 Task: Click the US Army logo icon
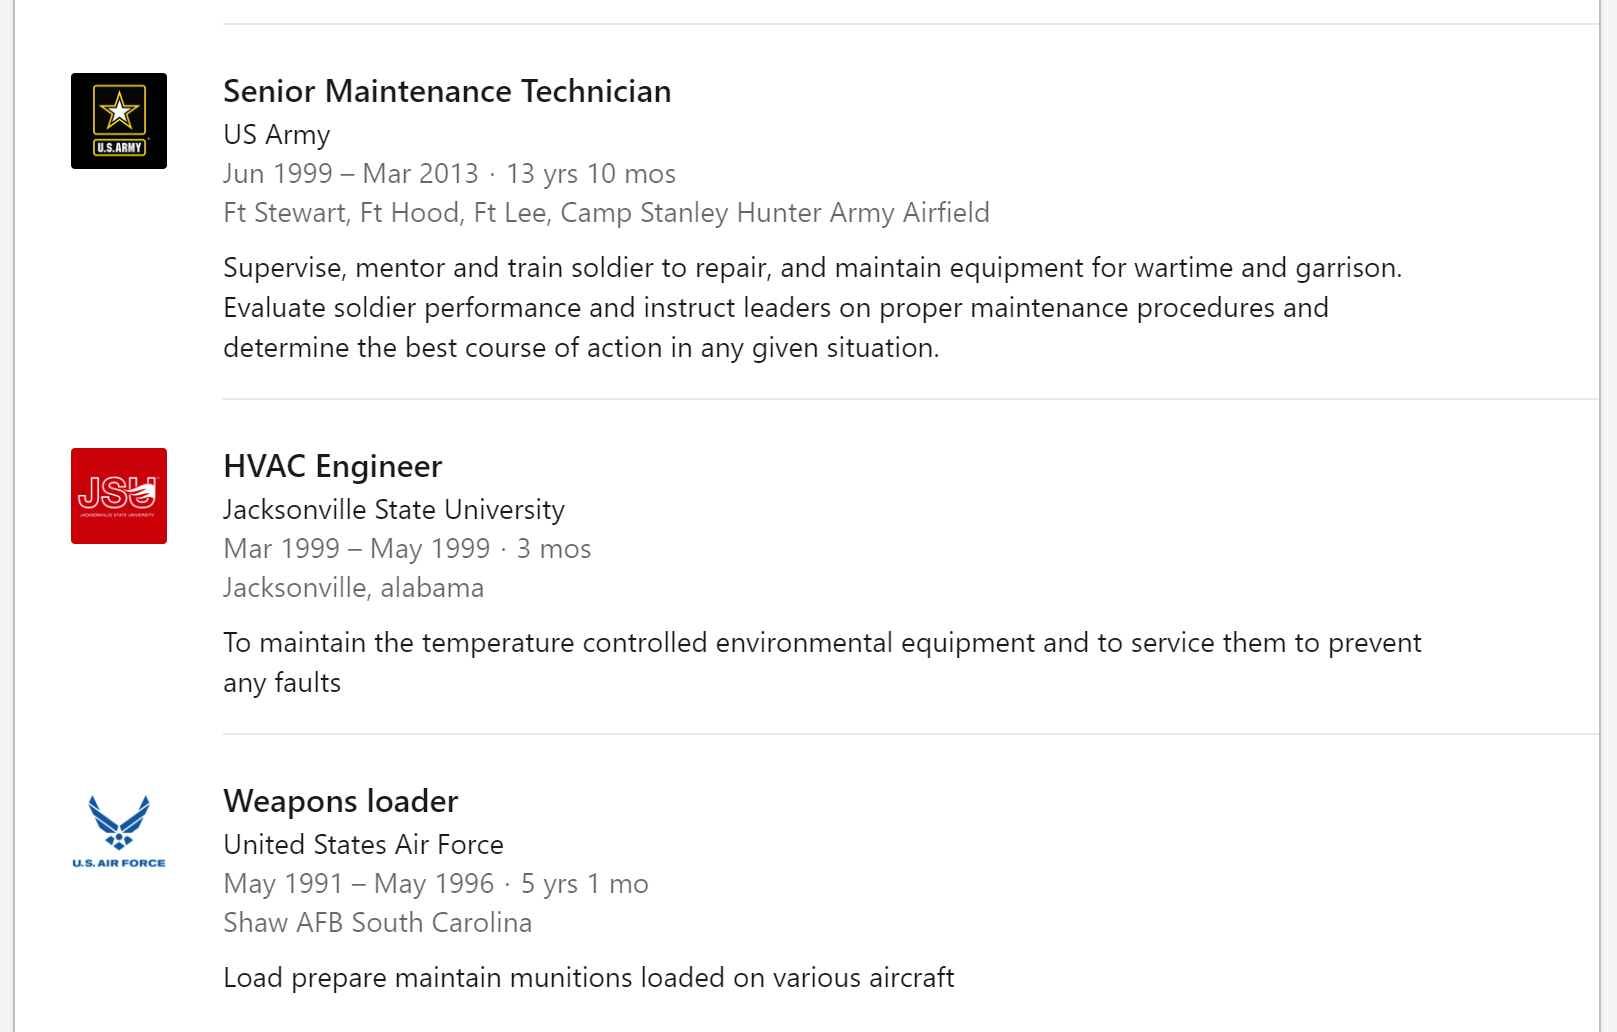119,121
